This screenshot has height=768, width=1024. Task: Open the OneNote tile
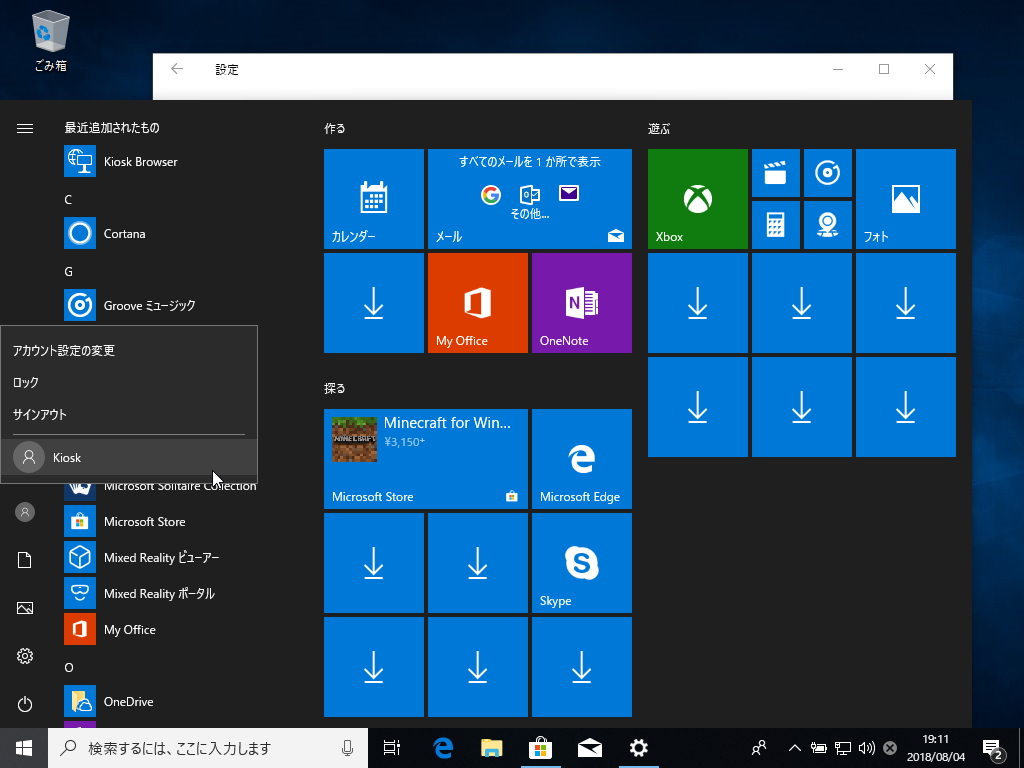coord(582,303)
